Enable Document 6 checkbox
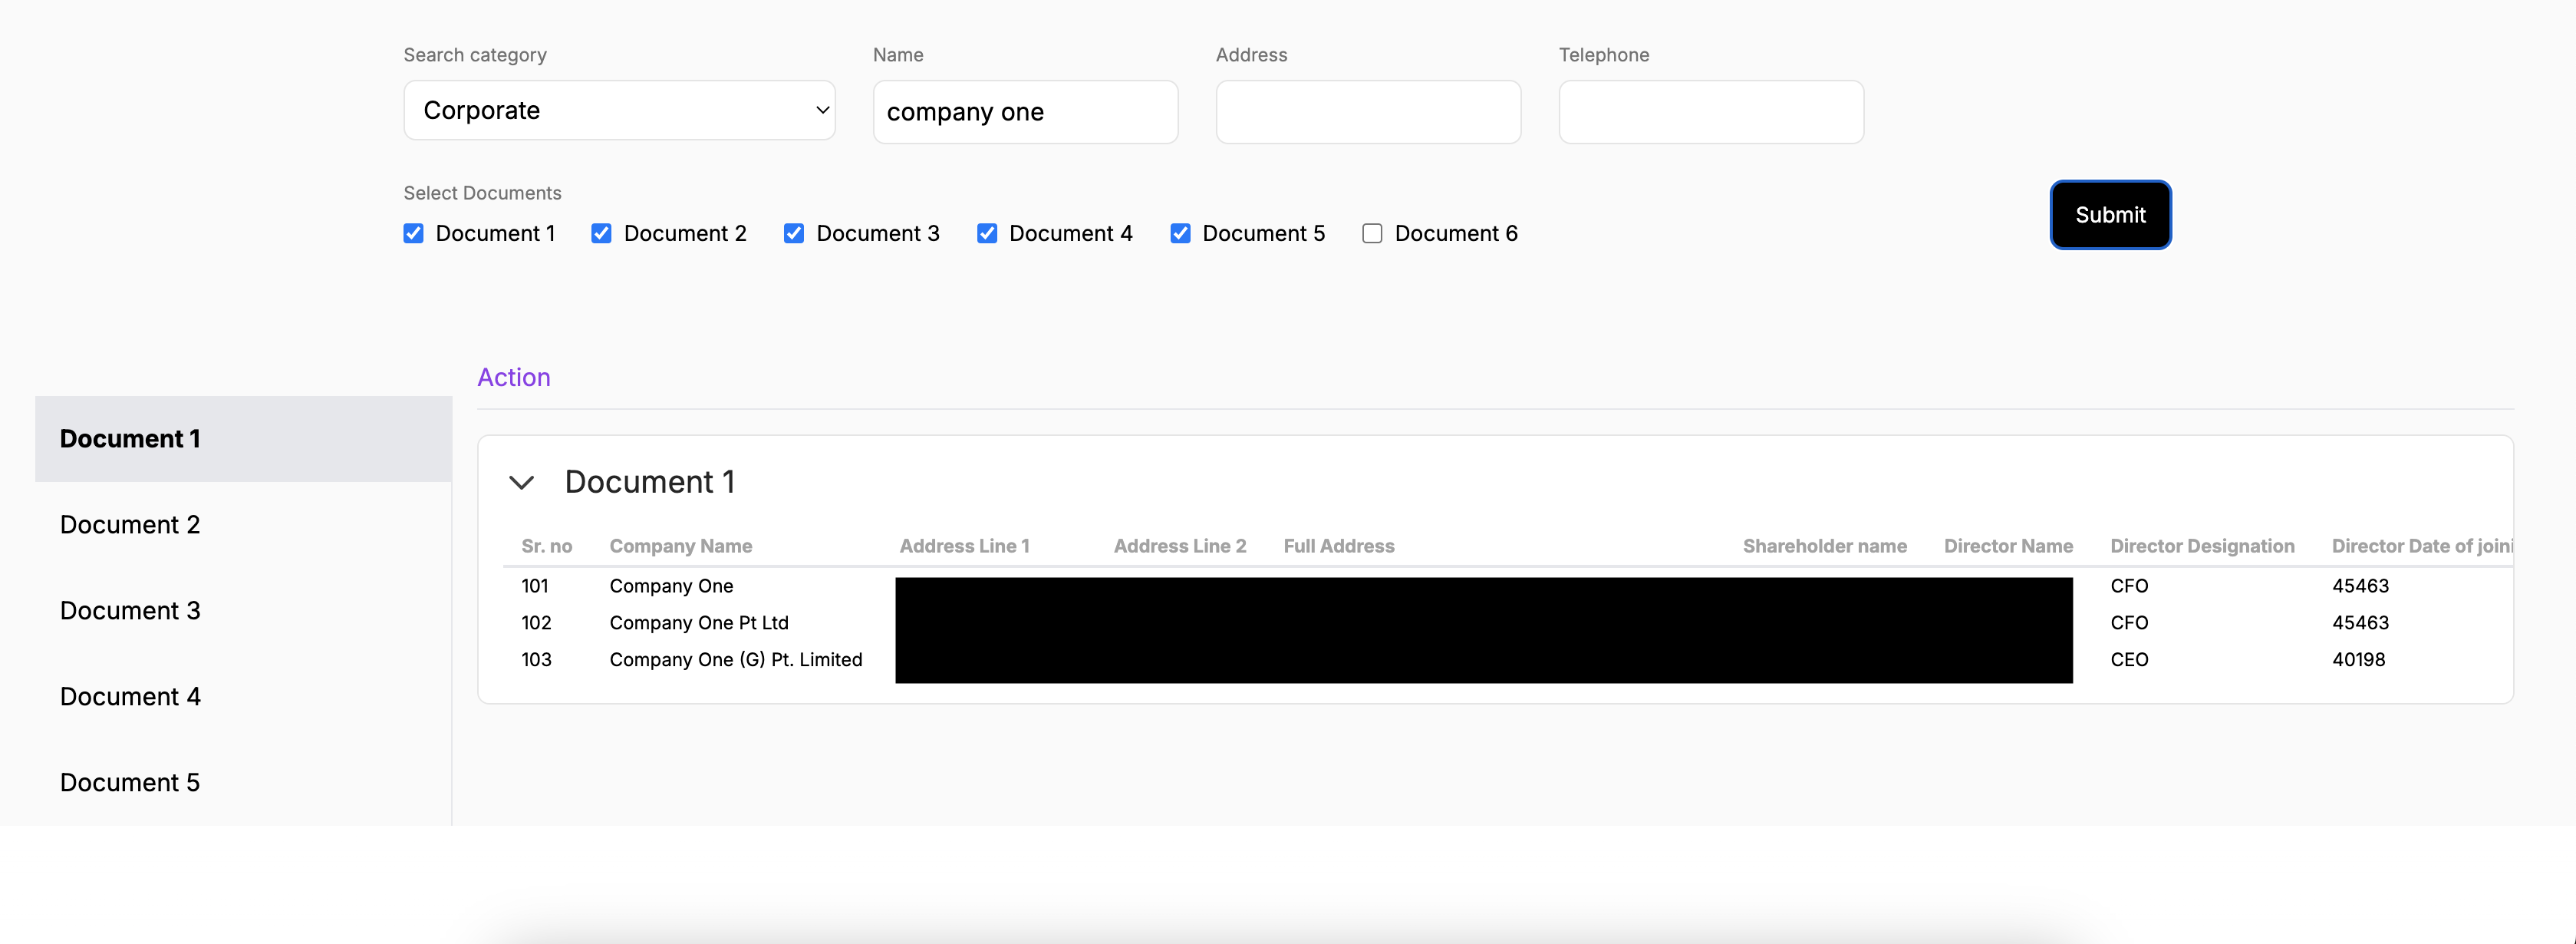This screenshot has width=2576, height=944. (x=1372, y=232)
